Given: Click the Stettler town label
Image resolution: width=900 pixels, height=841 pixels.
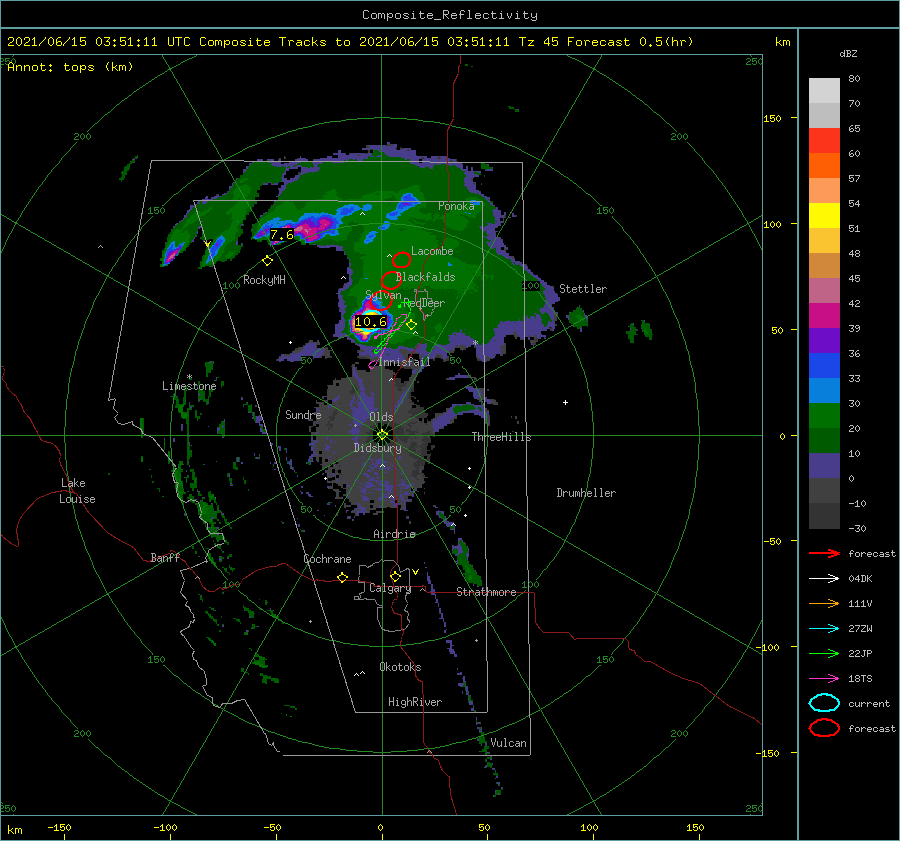Looking at the screenshot, I should (x=583, y=289).
